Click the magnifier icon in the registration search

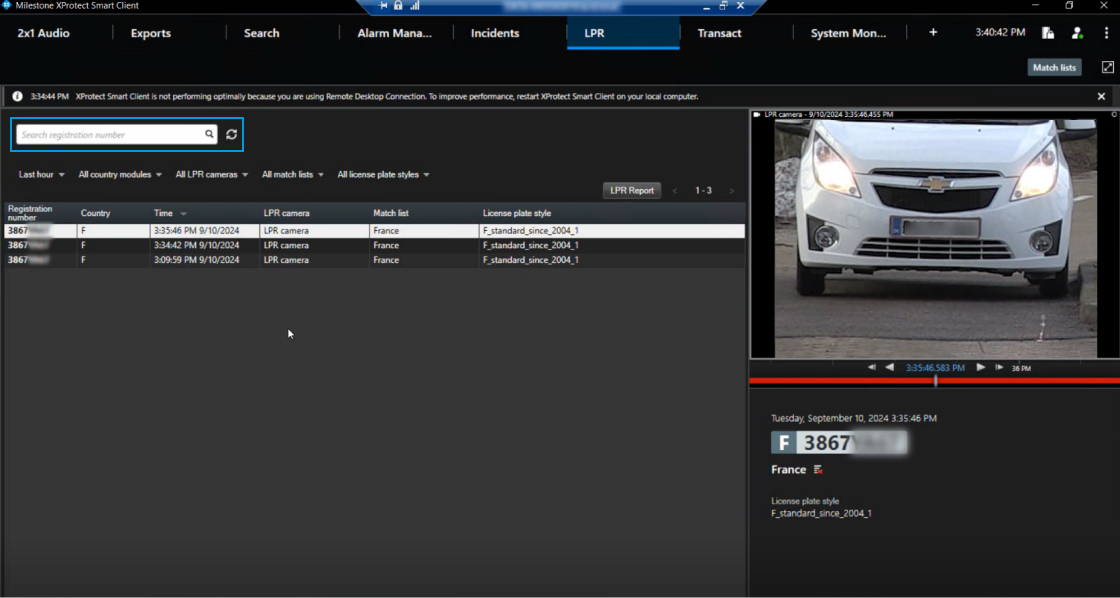coord(209,134)
